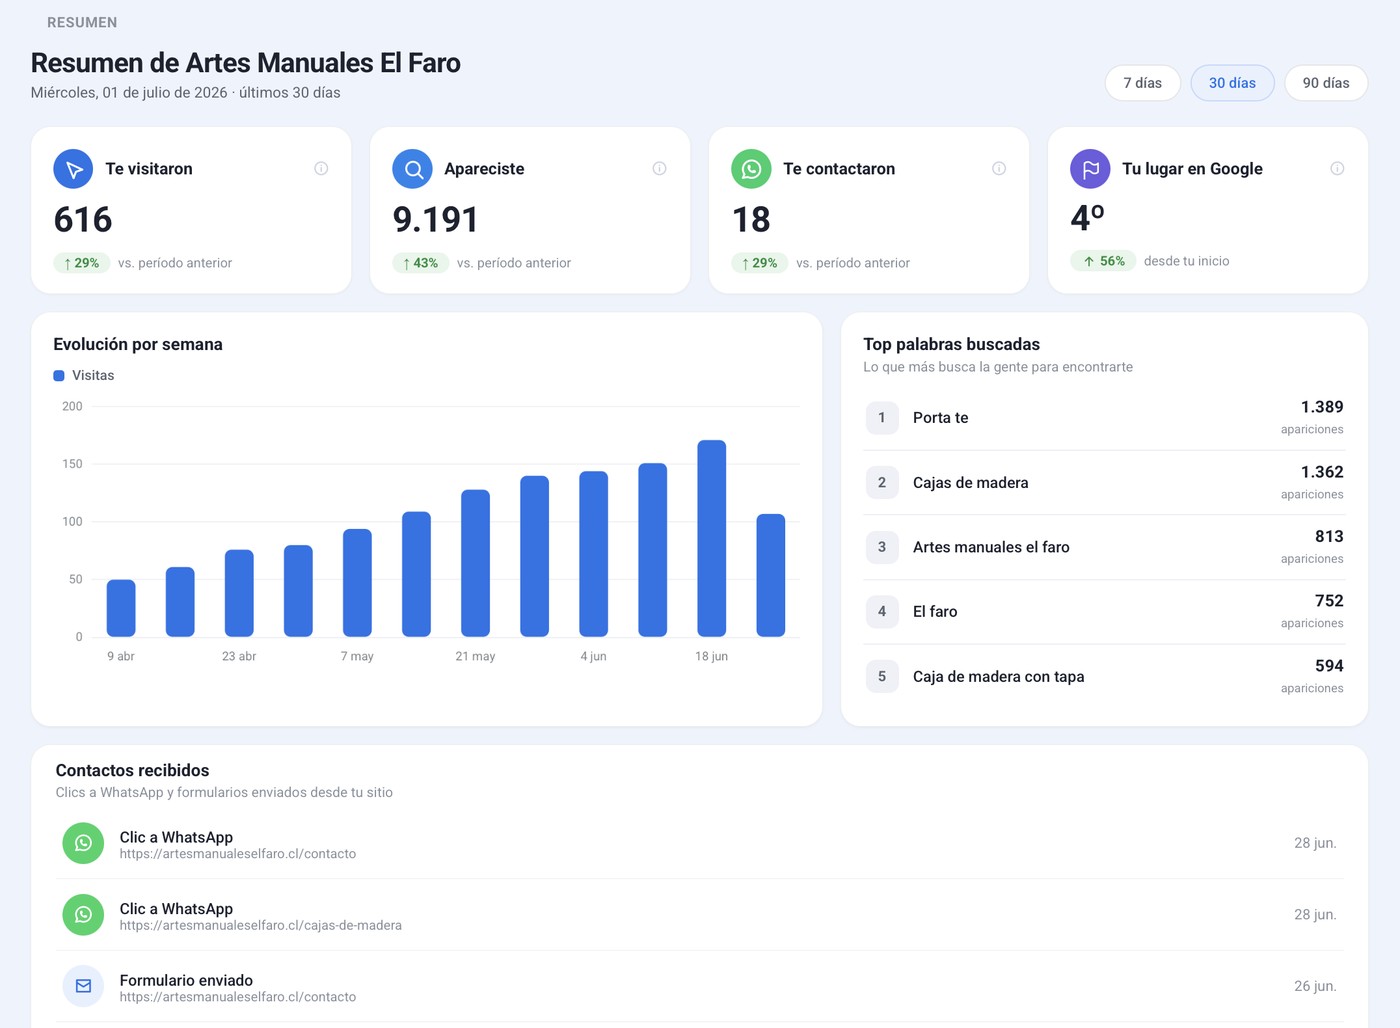Image resolution: width=1400 pixels, height=1028 pixels.
Task: Click the Top palabras buscadas heading
Action: [x=951, y=344]
